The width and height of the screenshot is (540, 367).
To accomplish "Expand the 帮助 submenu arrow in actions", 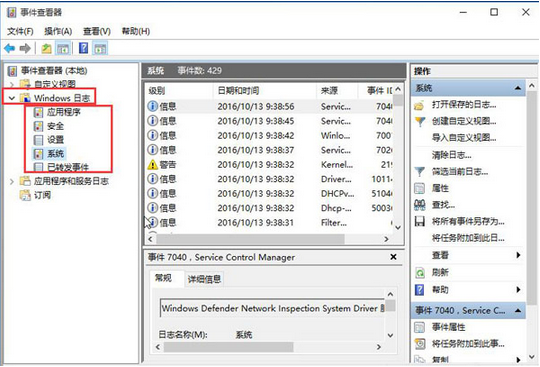I will (518, 290).
